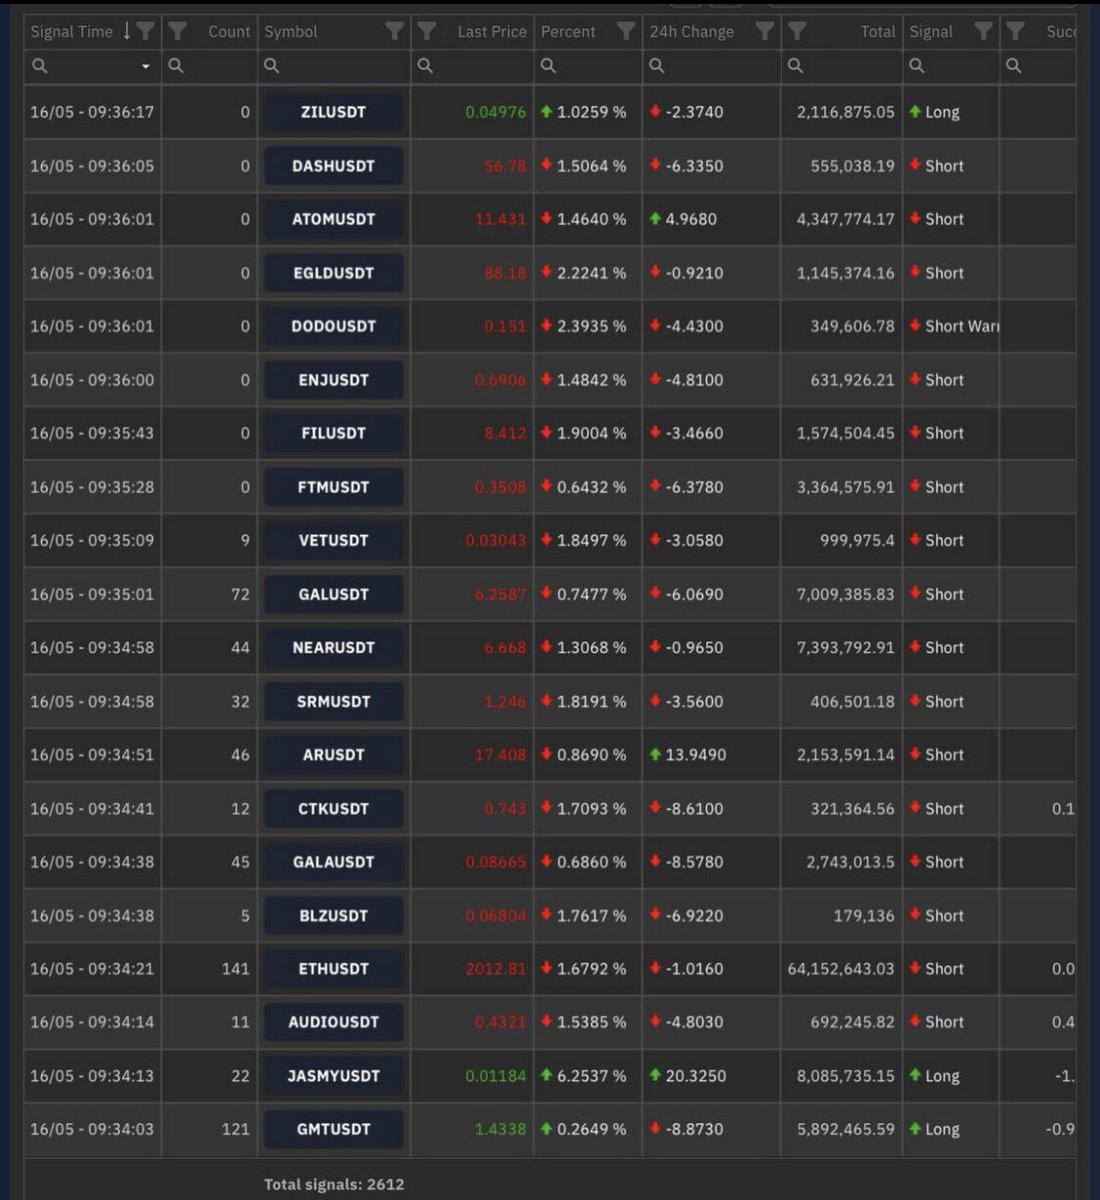Screen dimensions: 1100x1200
Task: Click the filter icon on the Symbol column
Action: coord(395,31)
